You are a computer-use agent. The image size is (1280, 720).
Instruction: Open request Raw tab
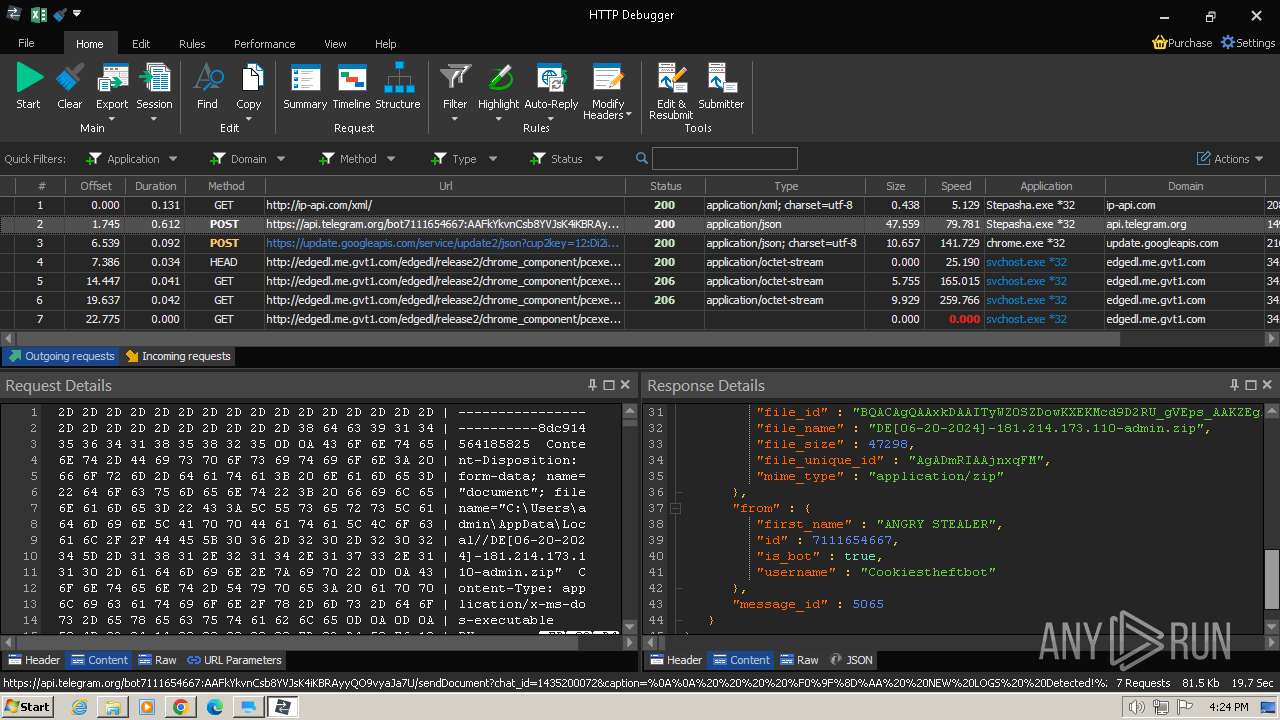pos(157,660)
